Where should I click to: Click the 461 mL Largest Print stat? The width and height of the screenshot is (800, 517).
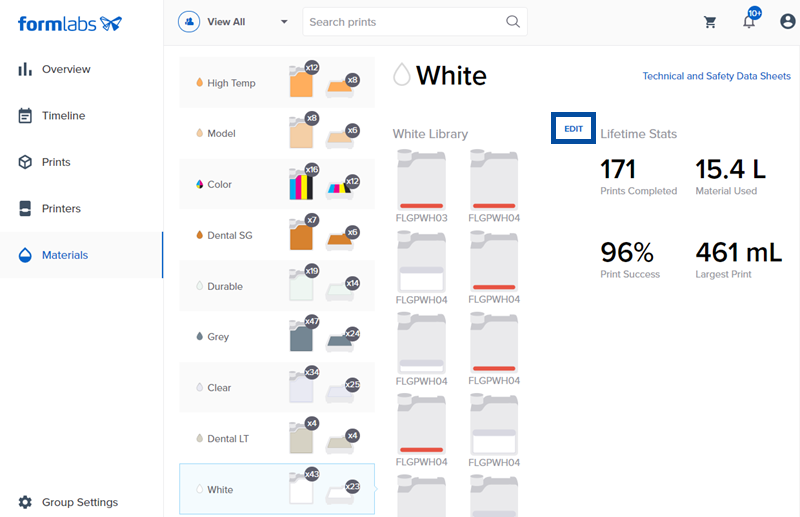739,260
